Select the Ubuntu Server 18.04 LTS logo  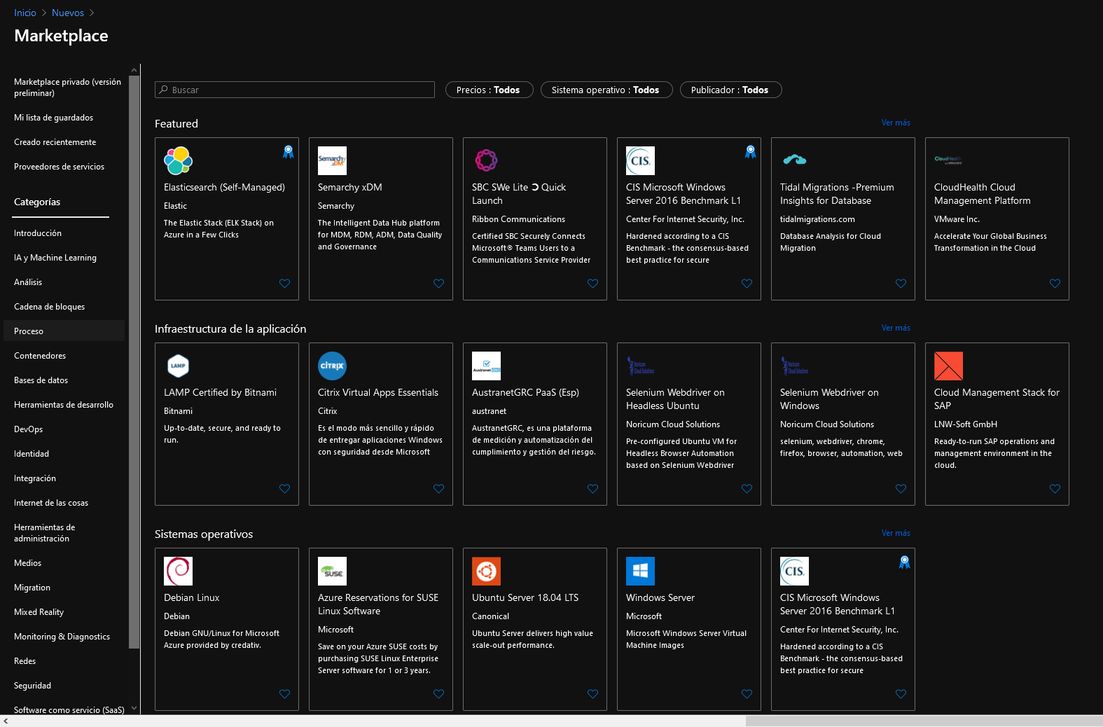pyautogui.click(x=486, y=571)
